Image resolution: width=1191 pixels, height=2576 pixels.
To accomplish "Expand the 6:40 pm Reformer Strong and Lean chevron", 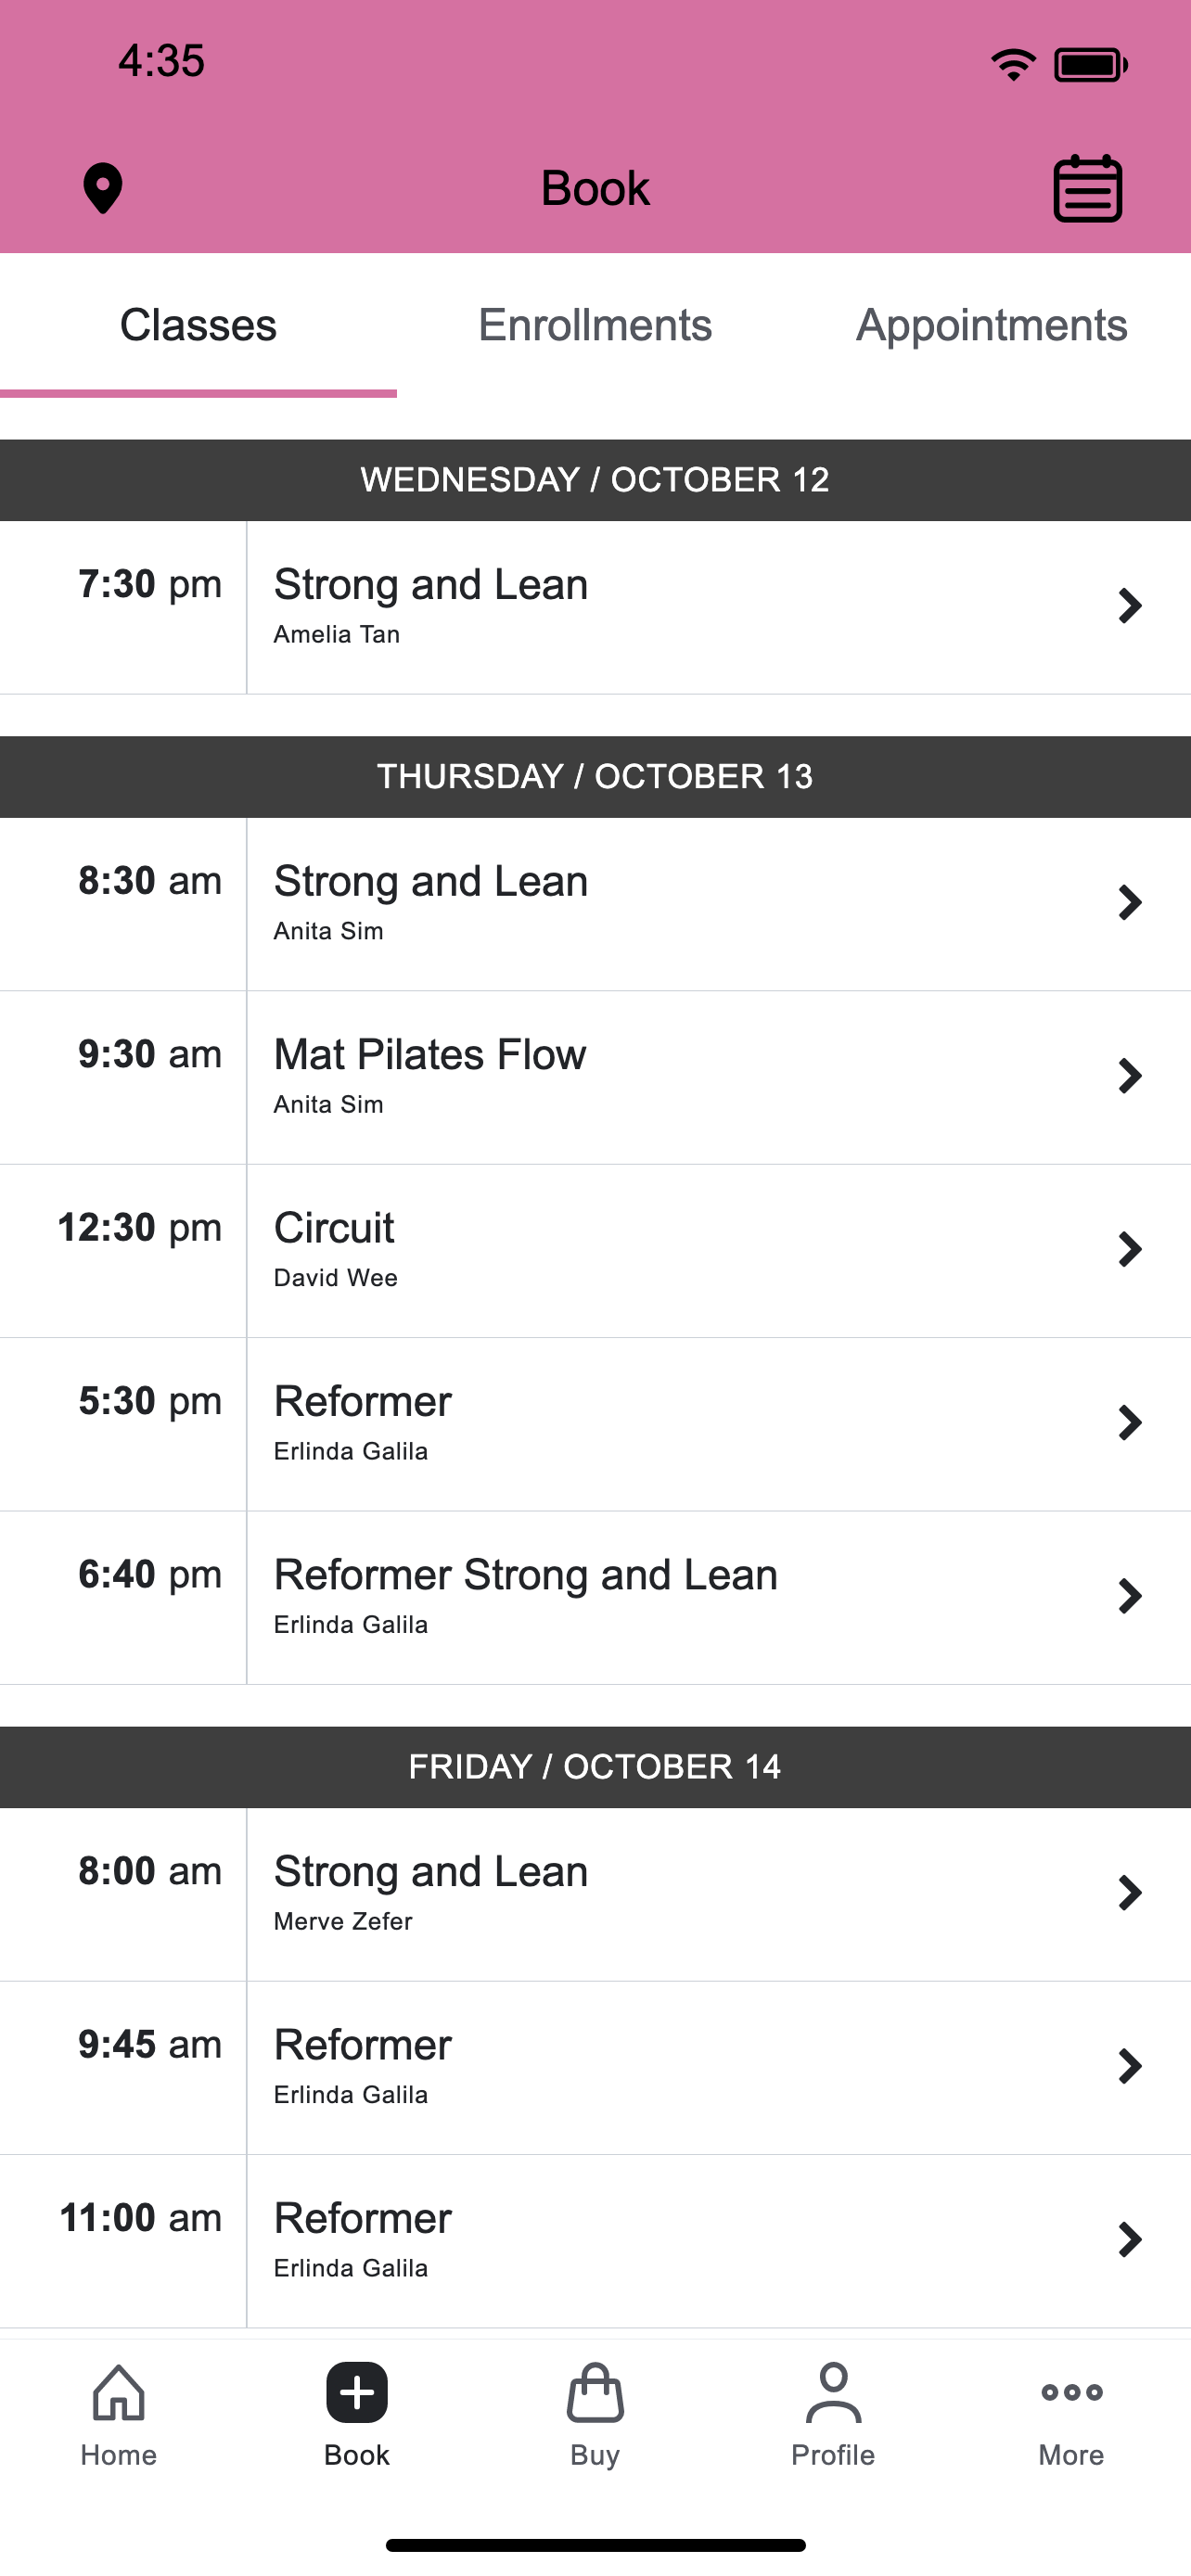I will click(x=1130, y=1596).
